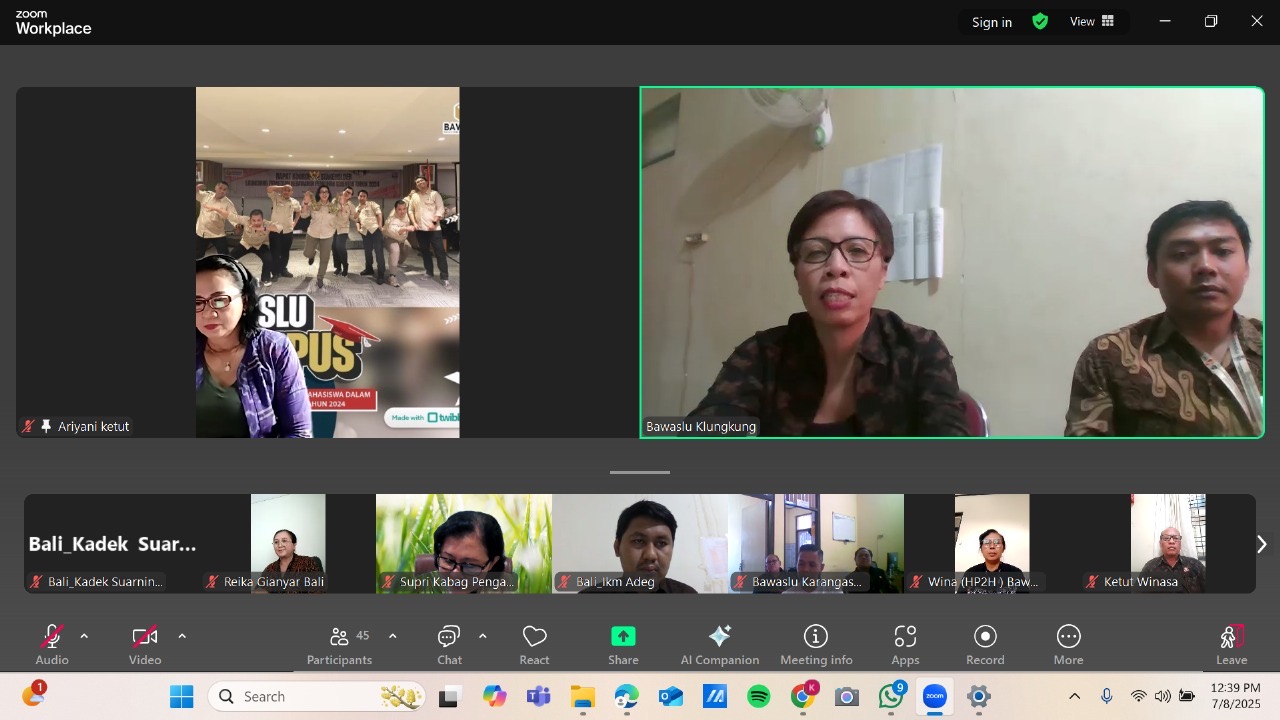
Task: Click the divider handle between video rows
Action: 640,472
